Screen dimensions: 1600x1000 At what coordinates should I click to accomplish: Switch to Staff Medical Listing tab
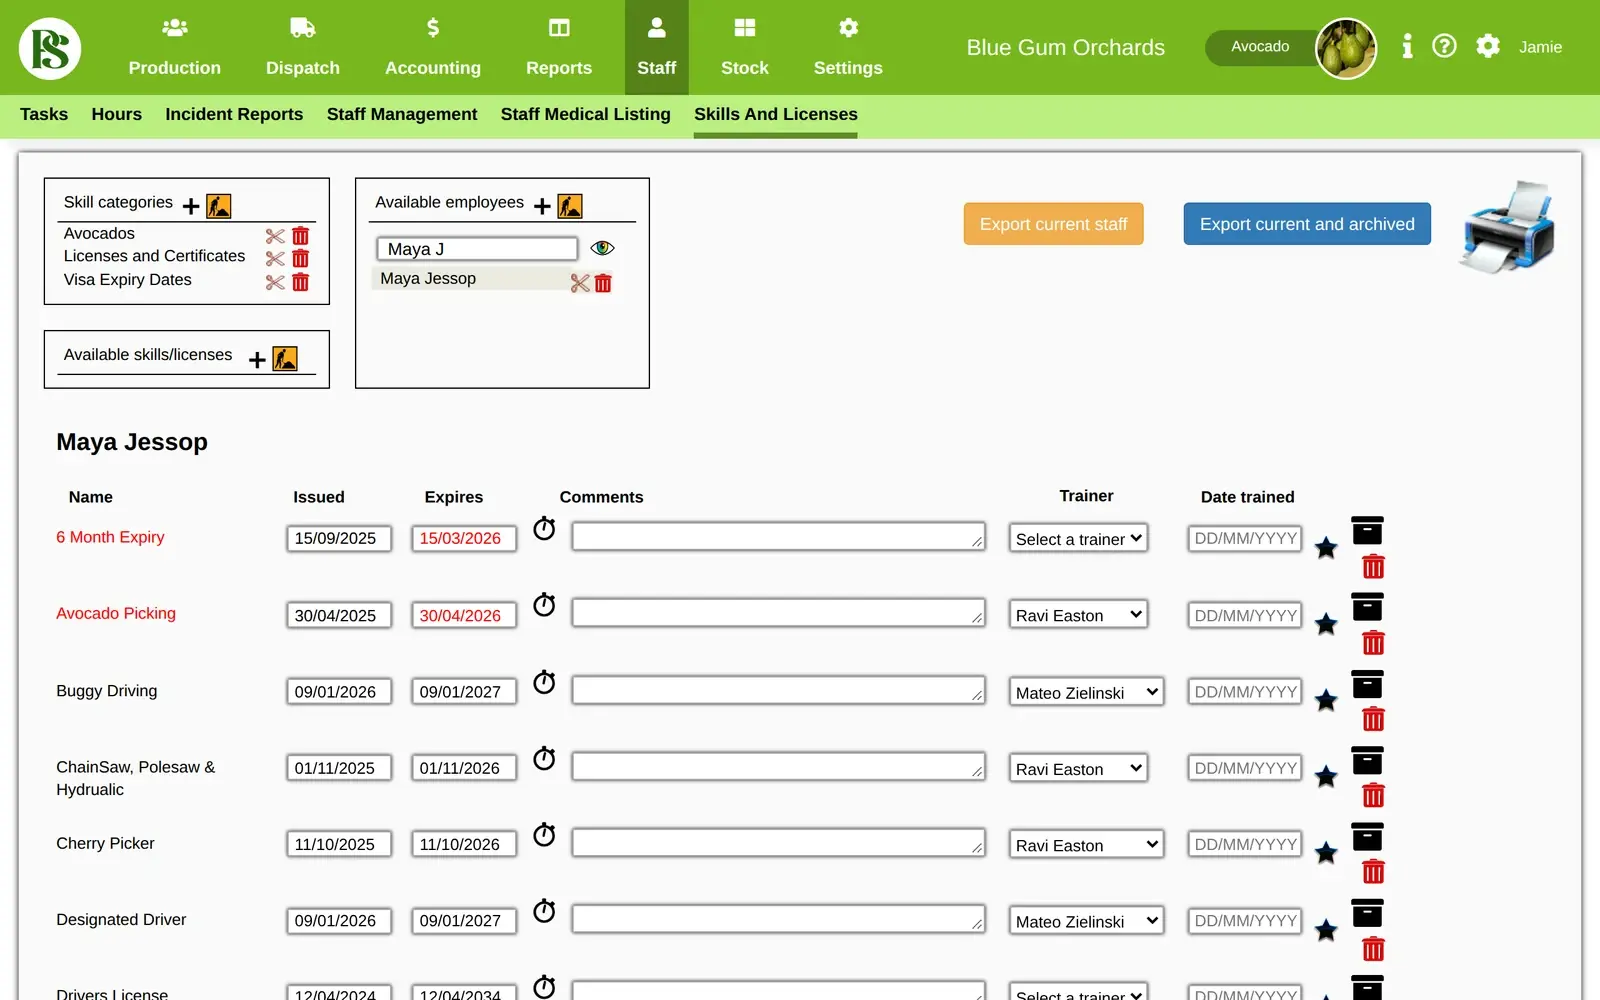tap(586, 114)
